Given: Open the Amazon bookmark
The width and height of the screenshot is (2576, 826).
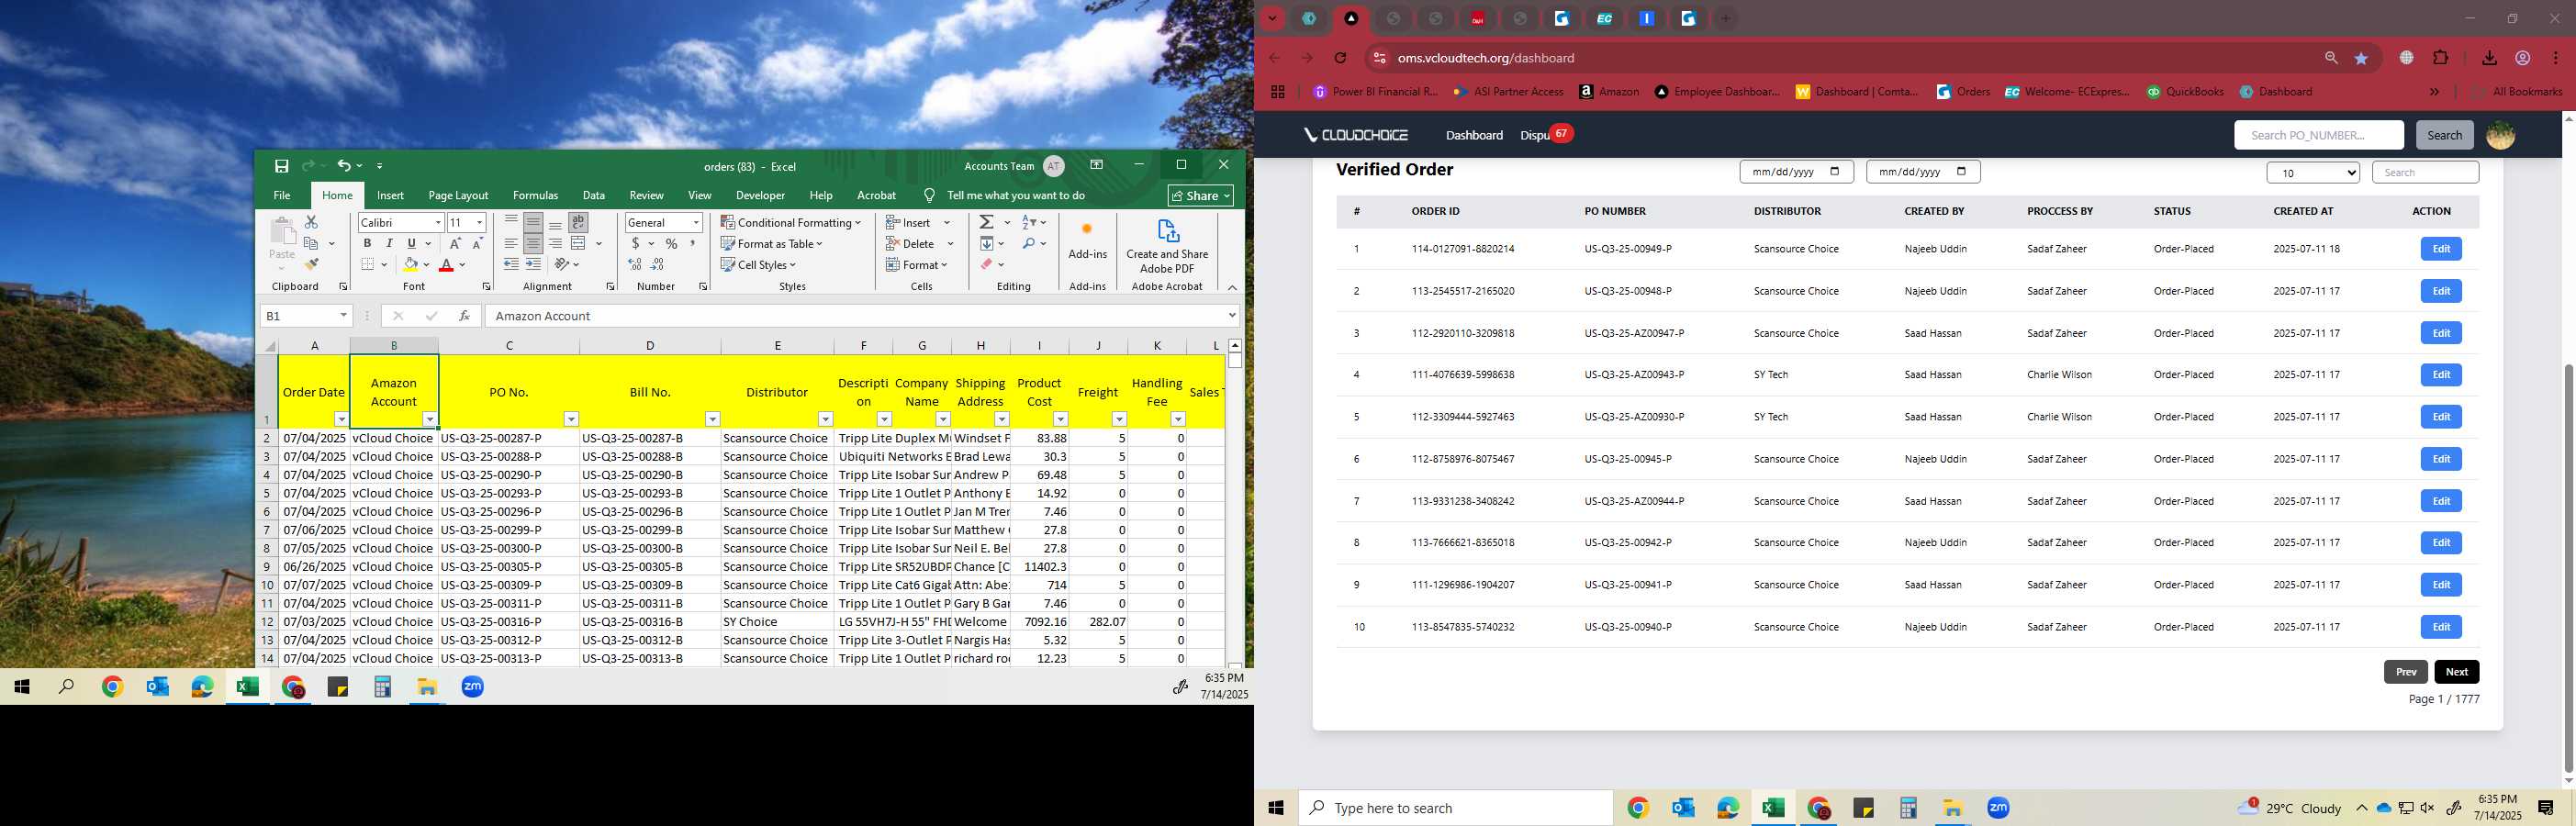Looking at the screenshot, I should pyautogui.click(x=1609, y=92).
